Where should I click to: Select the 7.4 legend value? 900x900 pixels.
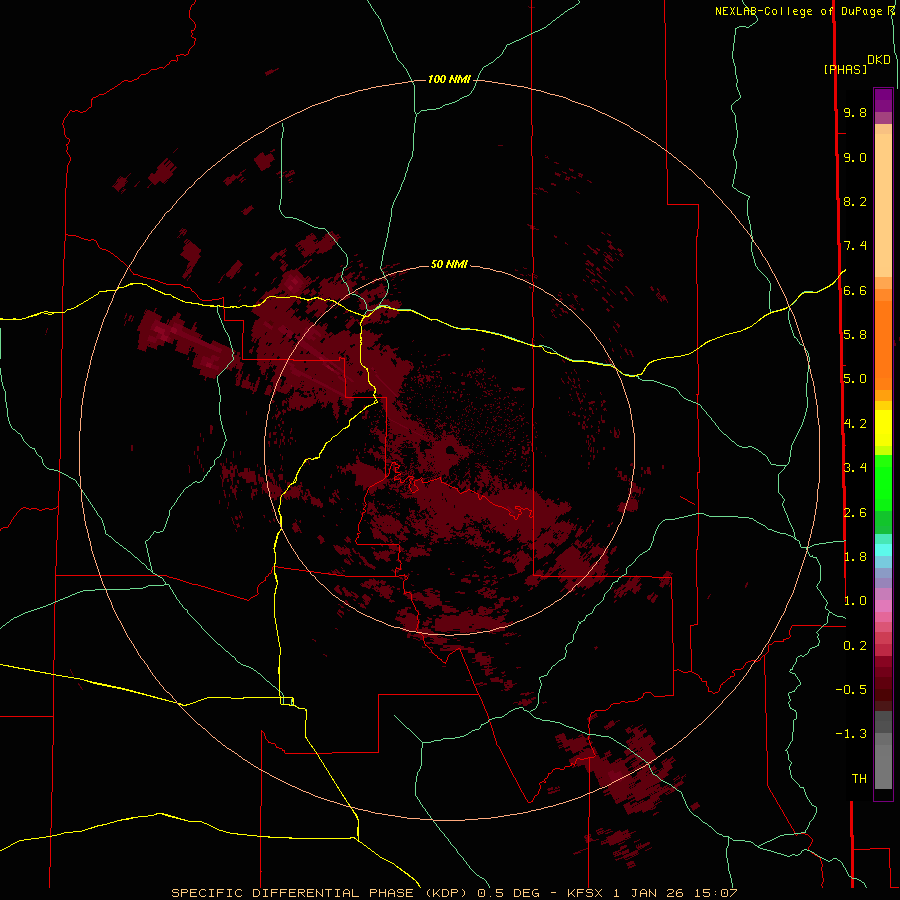tap(855, 246)
